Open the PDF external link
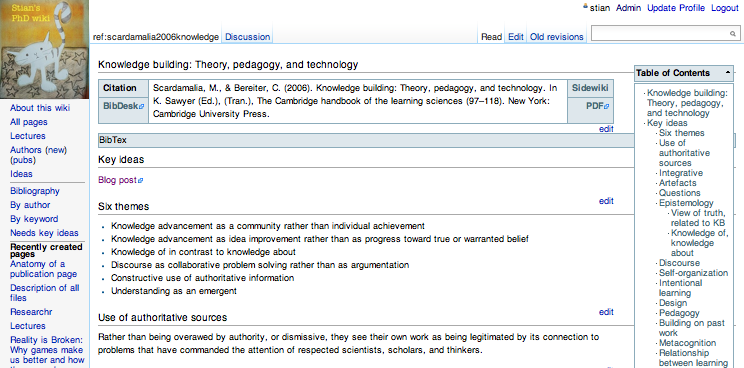The height and width of the screenshot is (368, 744). coord(597,106)
